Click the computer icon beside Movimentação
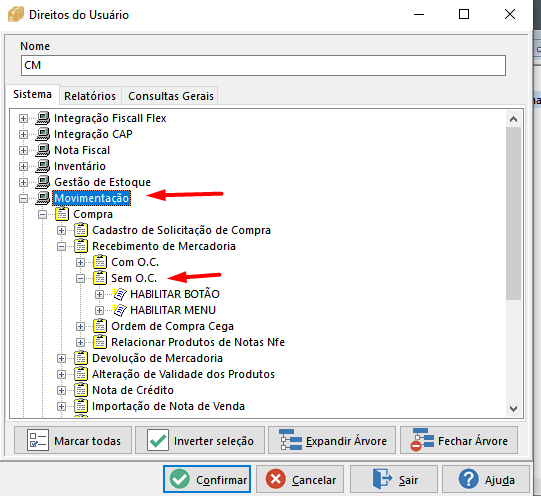The height and width of the screenshot is (496, 541). click(x=43, y=198)
